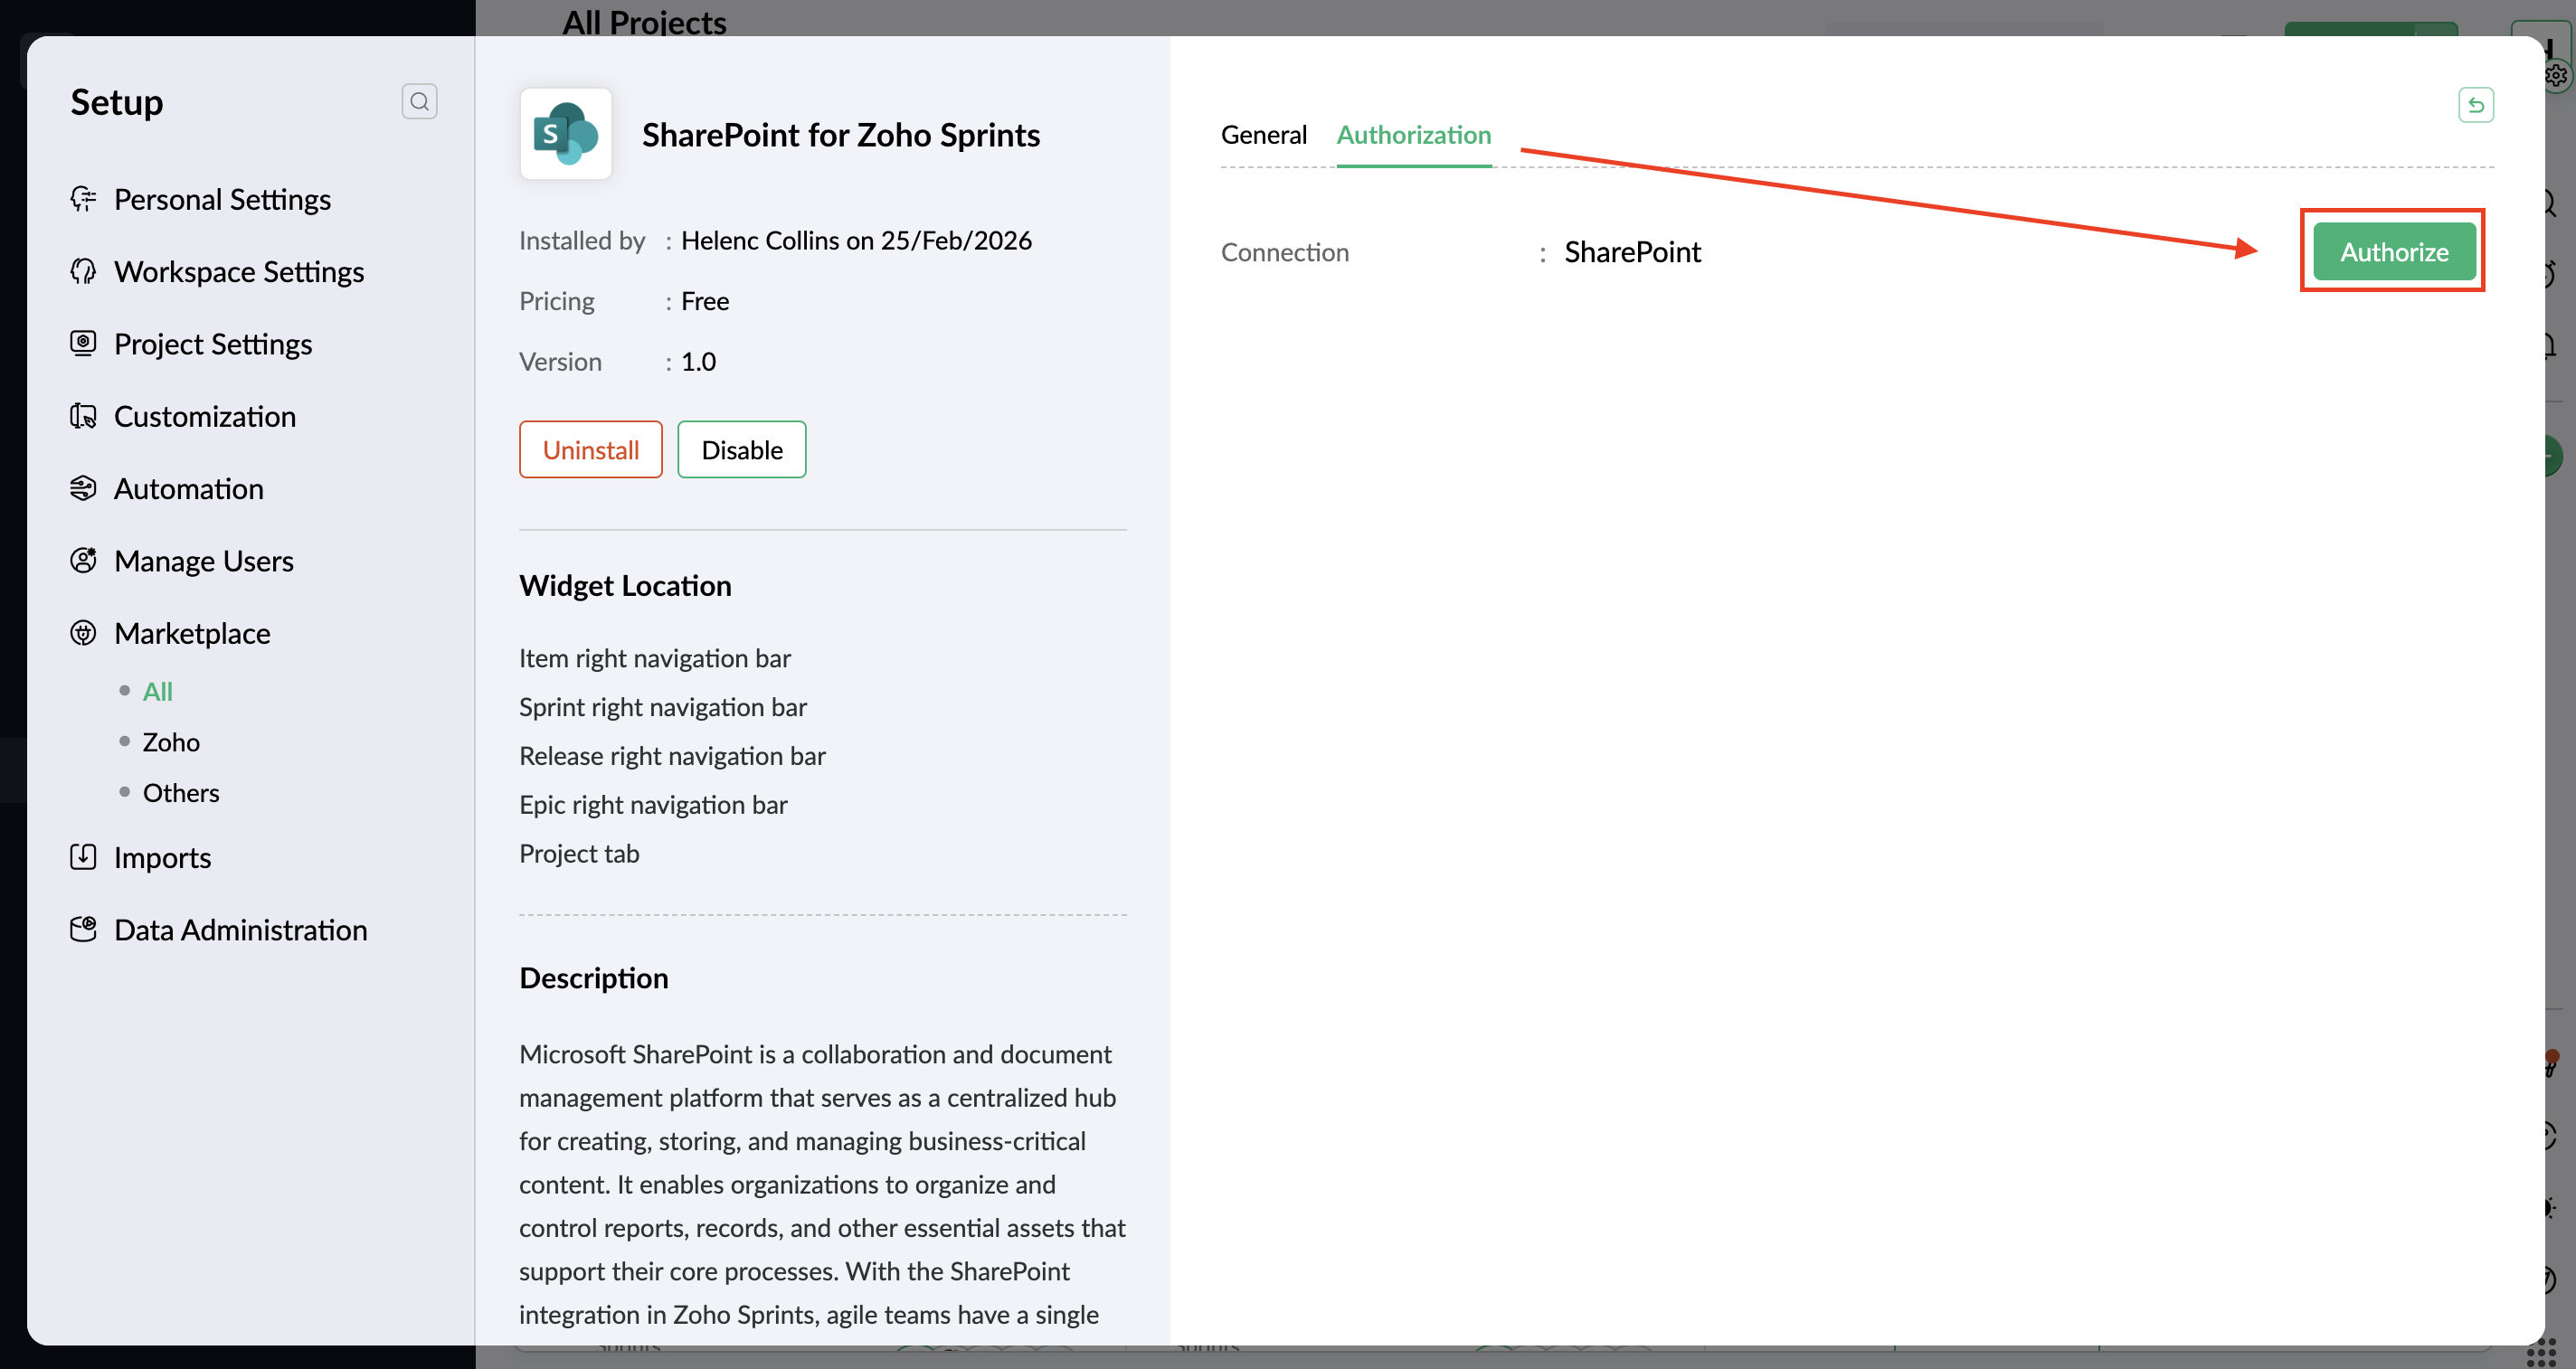The image size is (2576, 1369).
Task: Click the Manage Users icon
Action: pos(83,560)
